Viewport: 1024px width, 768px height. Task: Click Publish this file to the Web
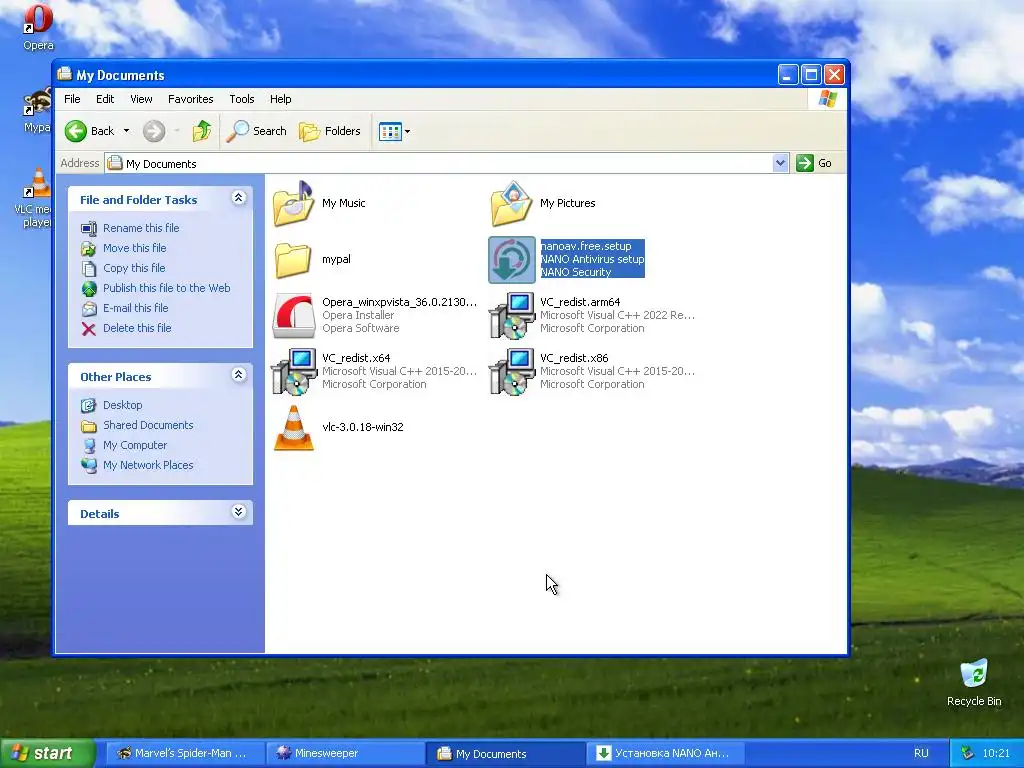(167, 288)
